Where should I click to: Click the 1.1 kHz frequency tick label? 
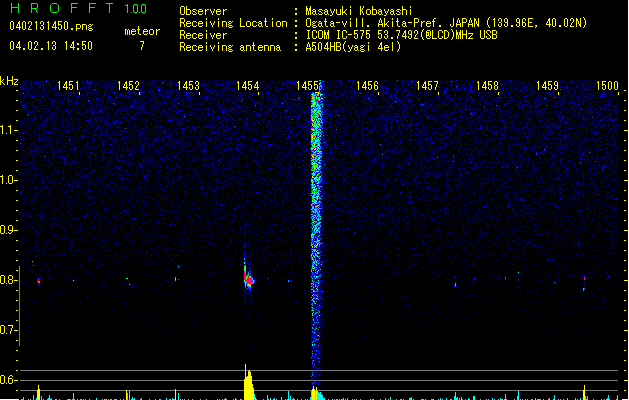tap(8, 130)
